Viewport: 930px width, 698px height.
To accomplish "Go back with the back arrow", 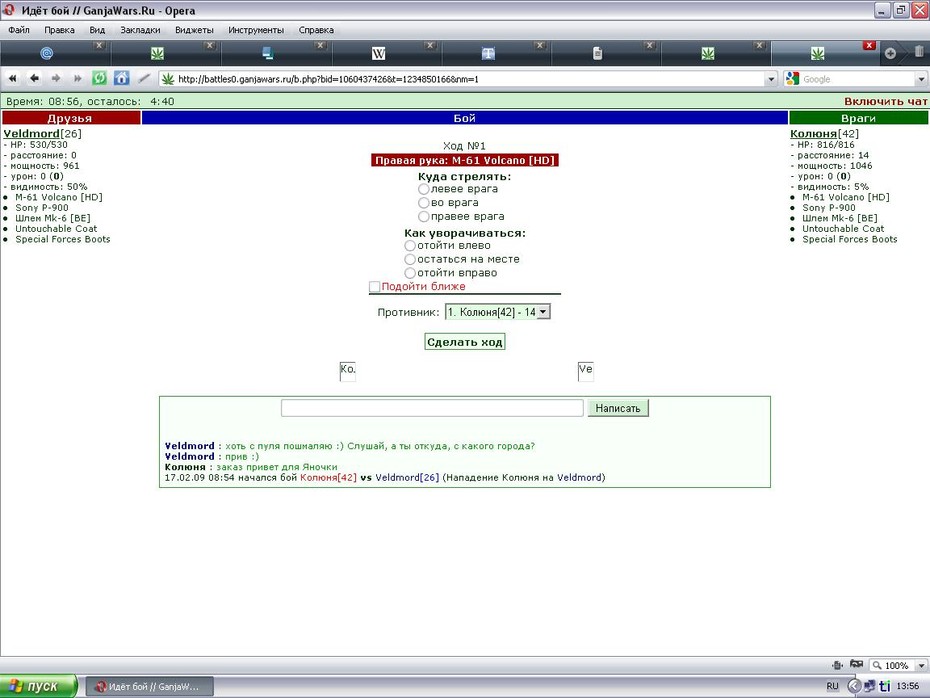I will click(x=34, y=78).
